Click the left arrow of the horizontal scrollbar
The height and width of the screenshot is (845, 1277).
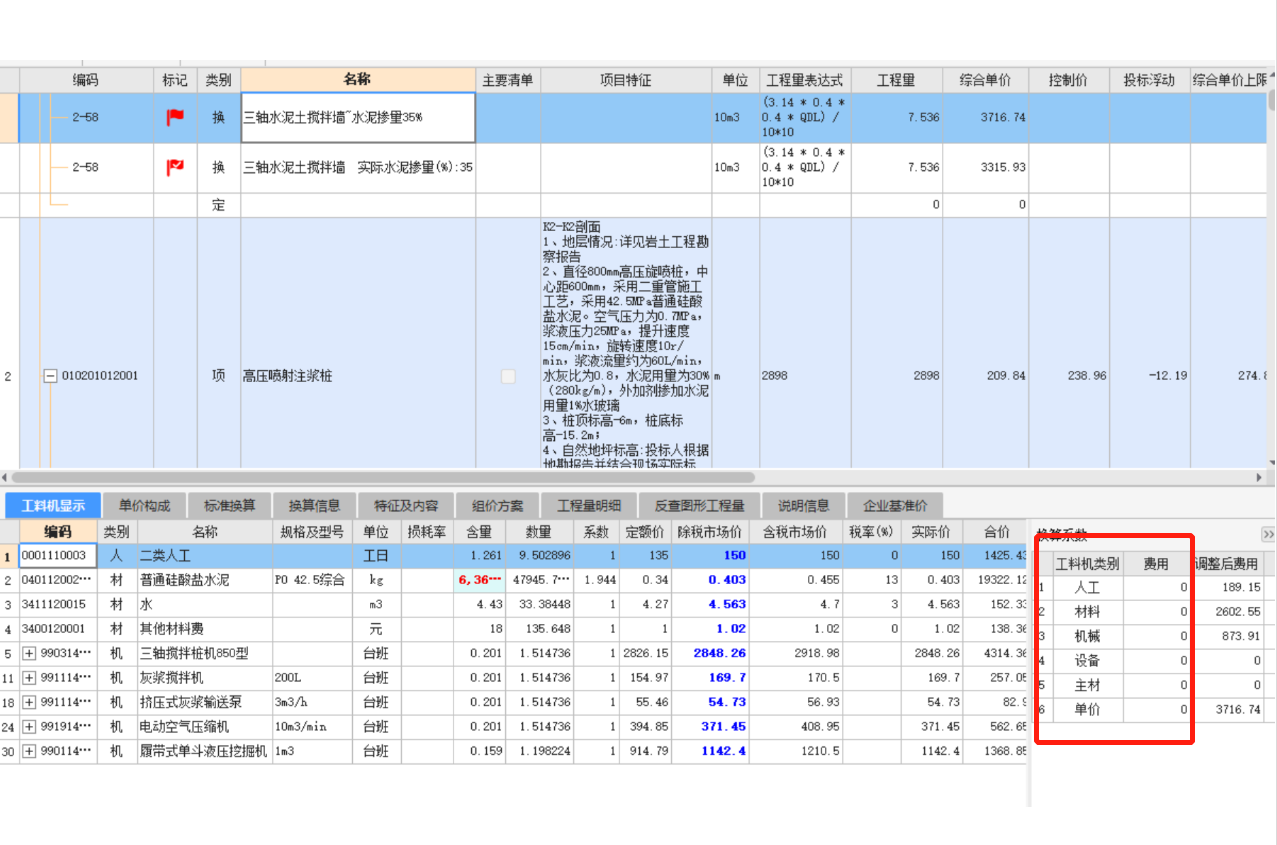point(4,477)
